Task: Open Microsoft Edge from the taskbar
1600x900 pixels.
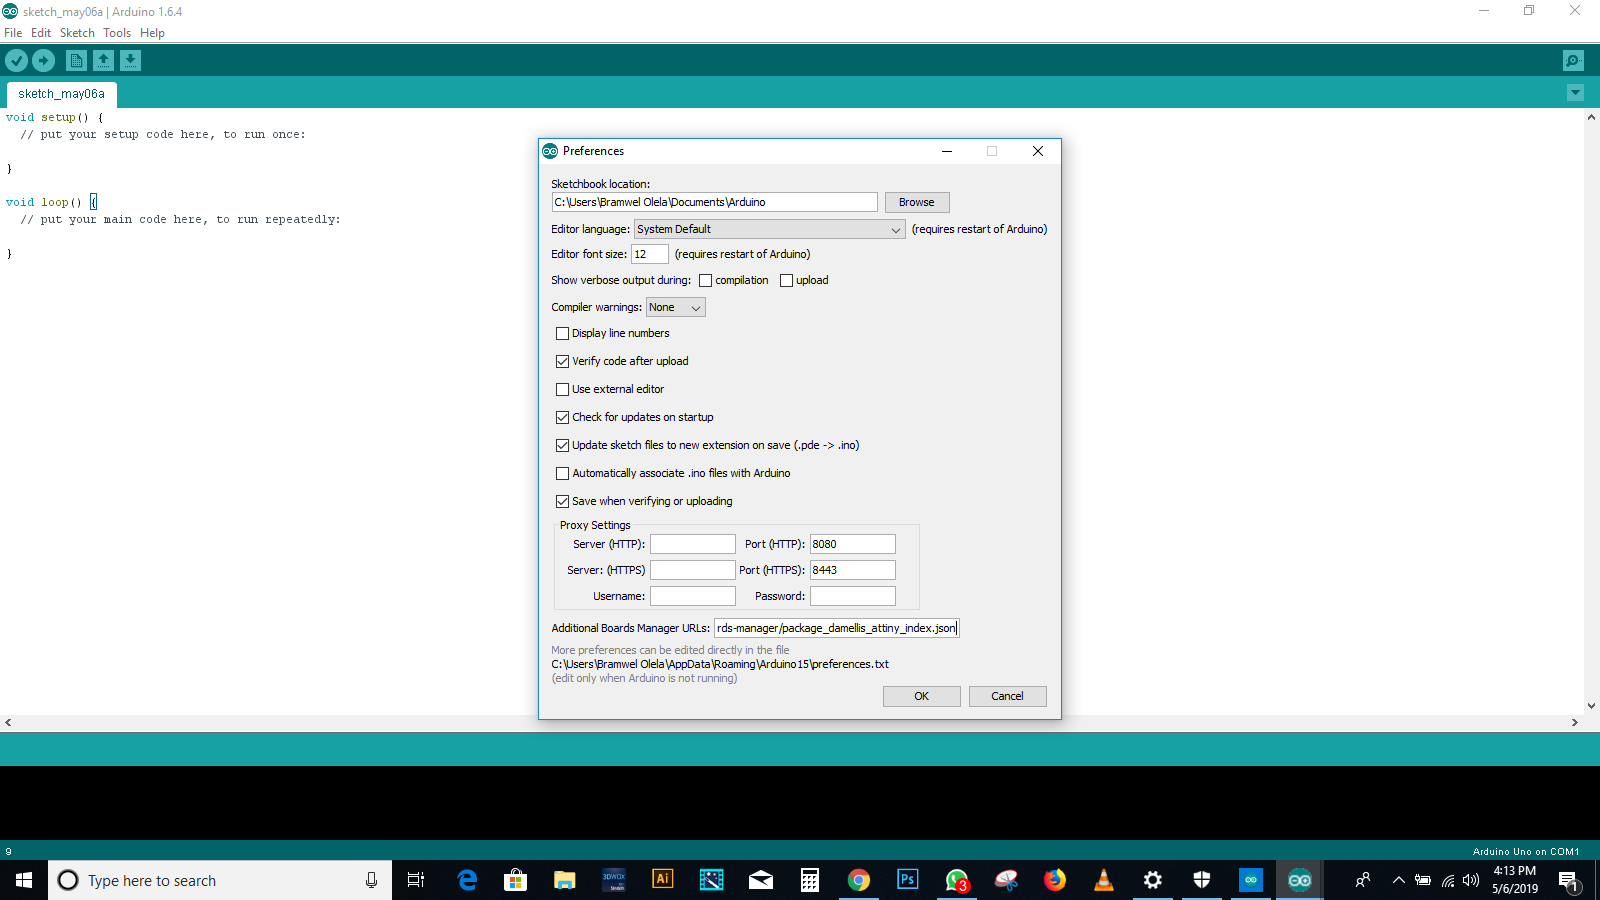Action: (467, 880)
